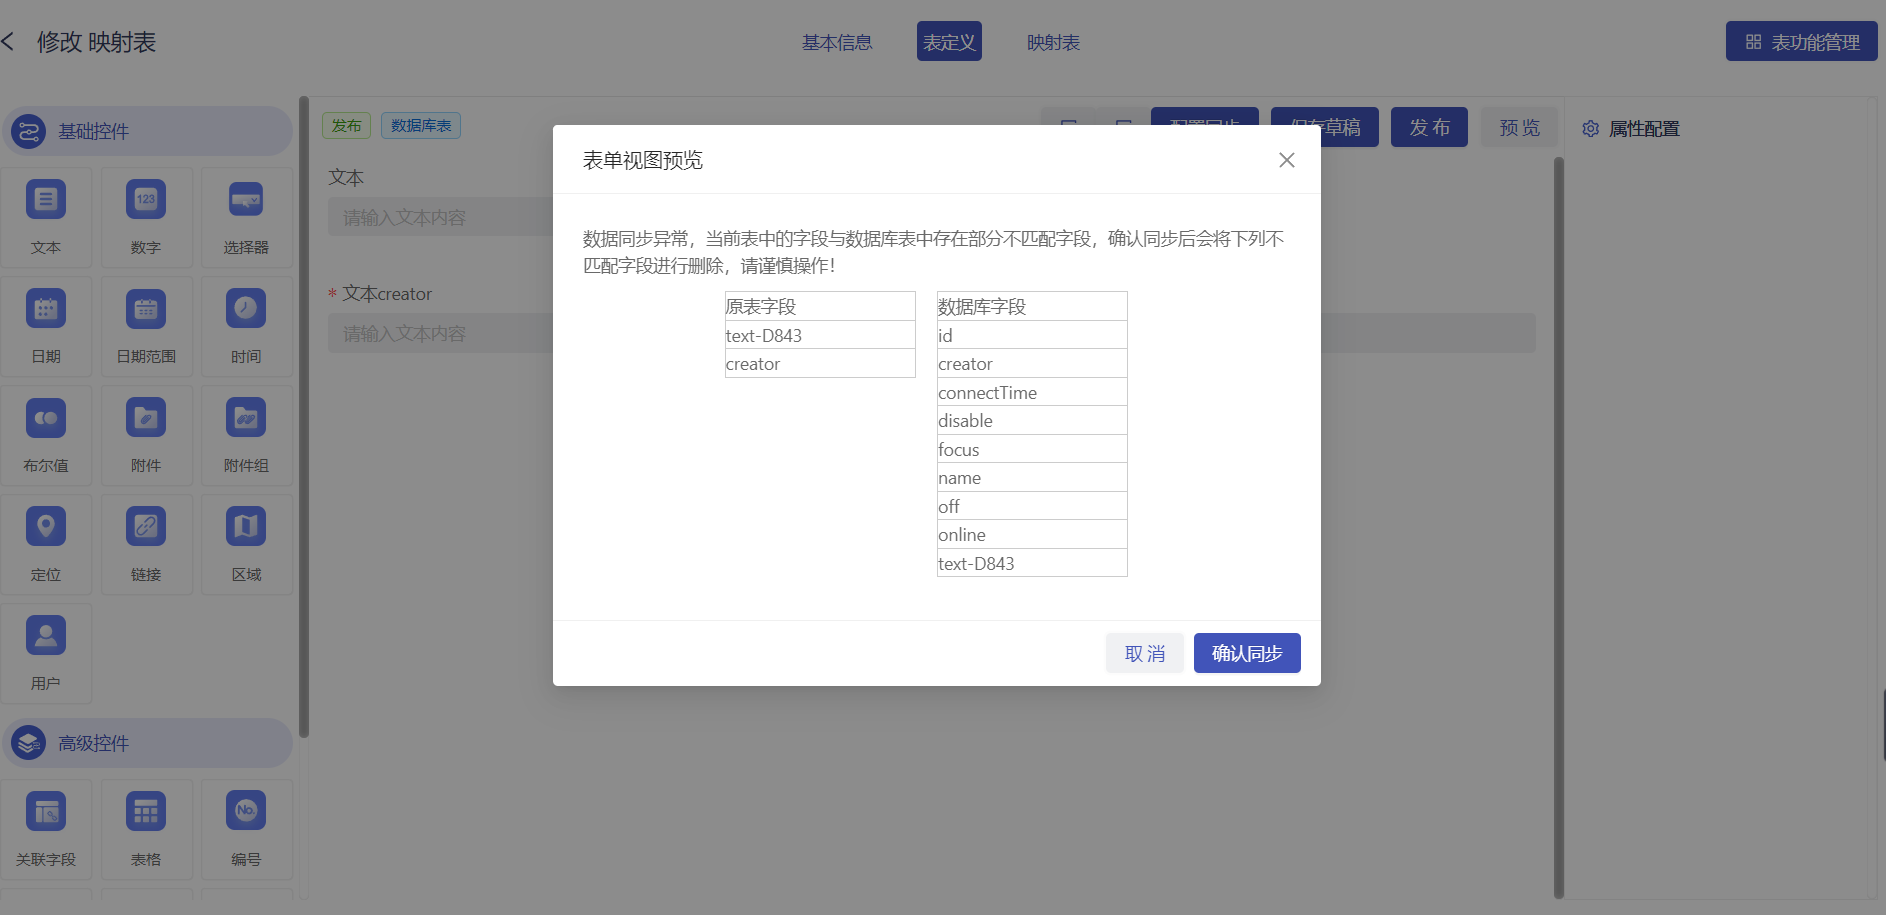The width and height of the screenshot is (1886, 915).
Task: Open 表功能管理
Action: (1802, 42)
